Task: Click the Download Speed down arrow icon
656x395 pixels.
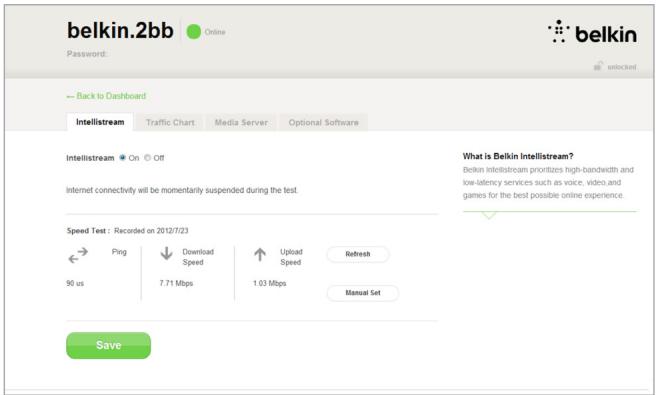Action: pyautogui.click(x=167, y=254)
